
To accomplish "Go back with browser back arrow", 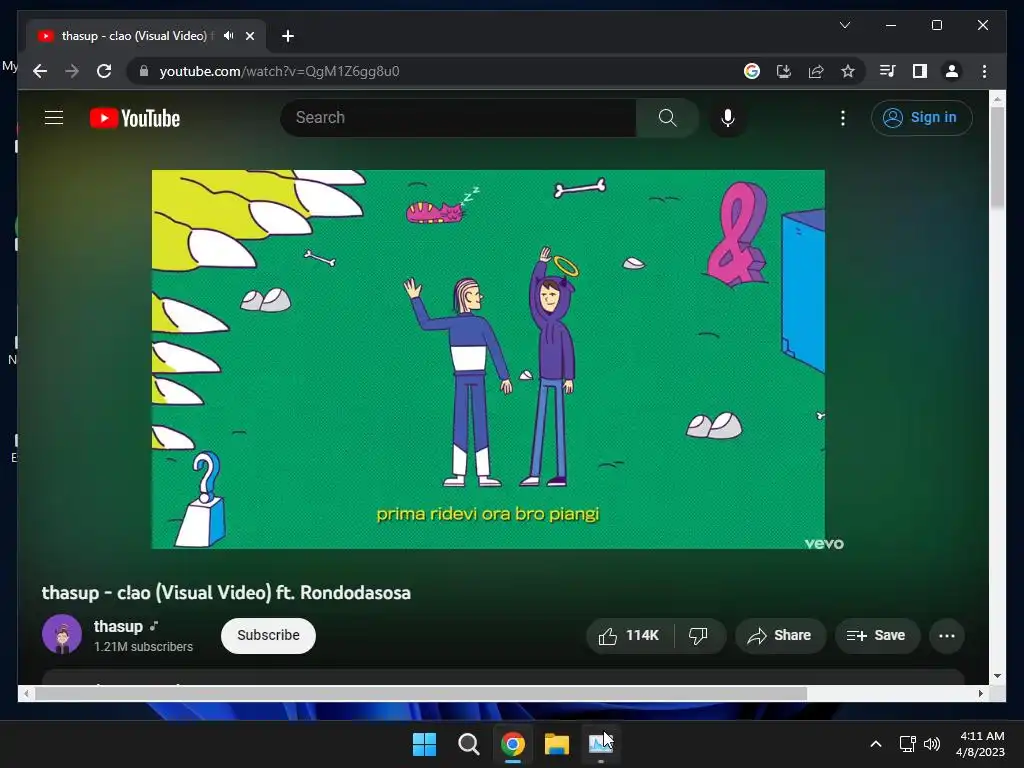I will tap(40, 71).
